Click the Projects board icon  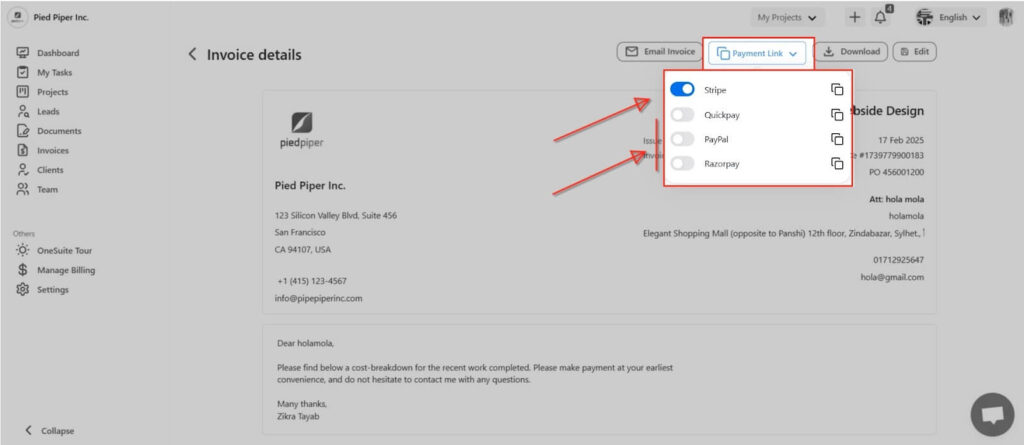click(x=23, y=92)
